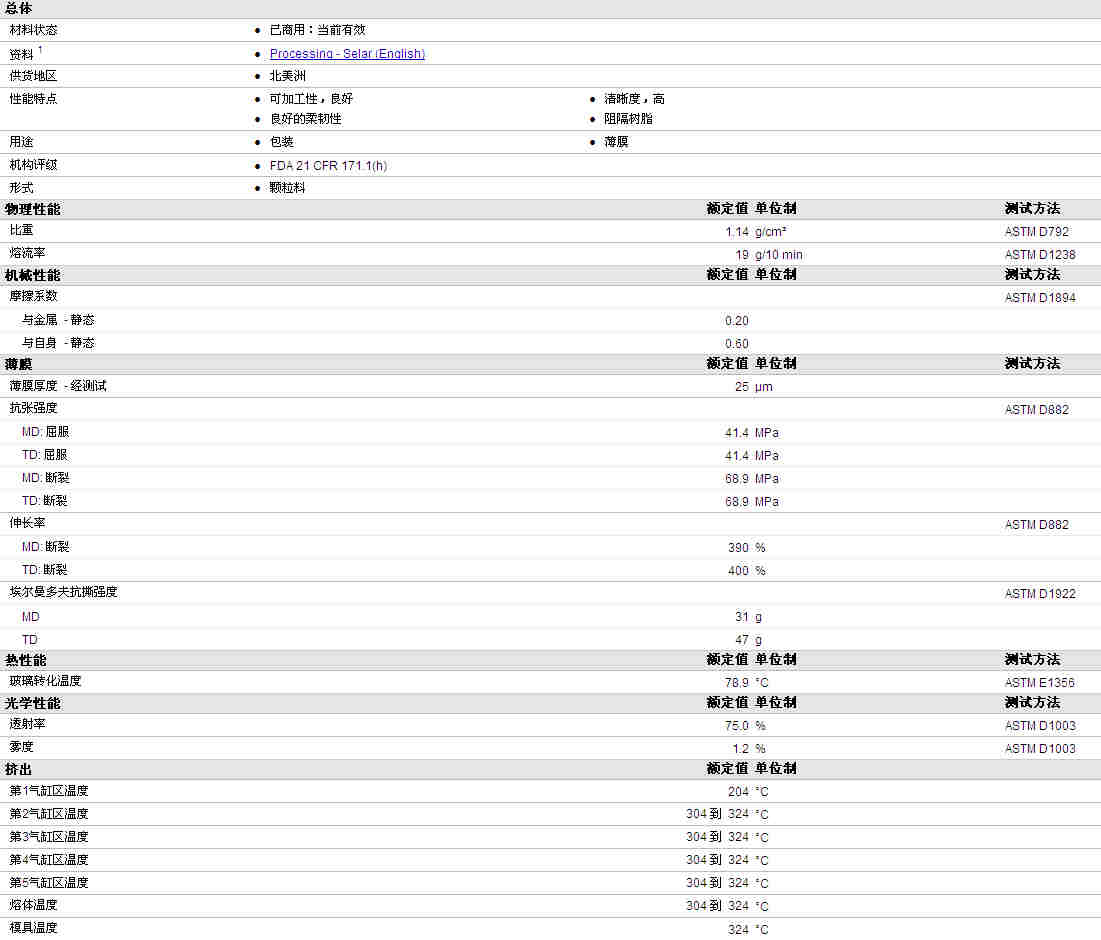Click ASTM D882 beside 伸长率
Viewport: 1101px width, 940px height.
coord(1036,525)
